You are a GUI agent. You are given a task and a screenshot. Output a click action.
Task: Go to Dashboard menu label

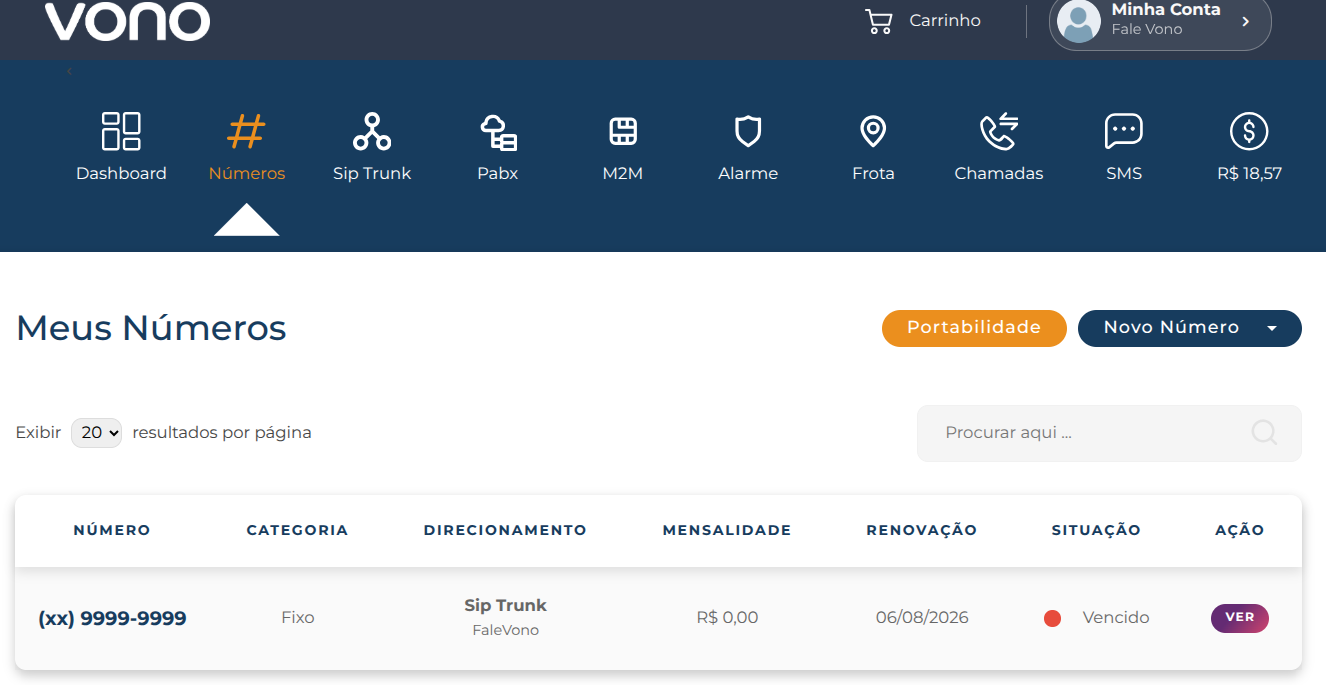pyautogui.click(x=121, y=173)
